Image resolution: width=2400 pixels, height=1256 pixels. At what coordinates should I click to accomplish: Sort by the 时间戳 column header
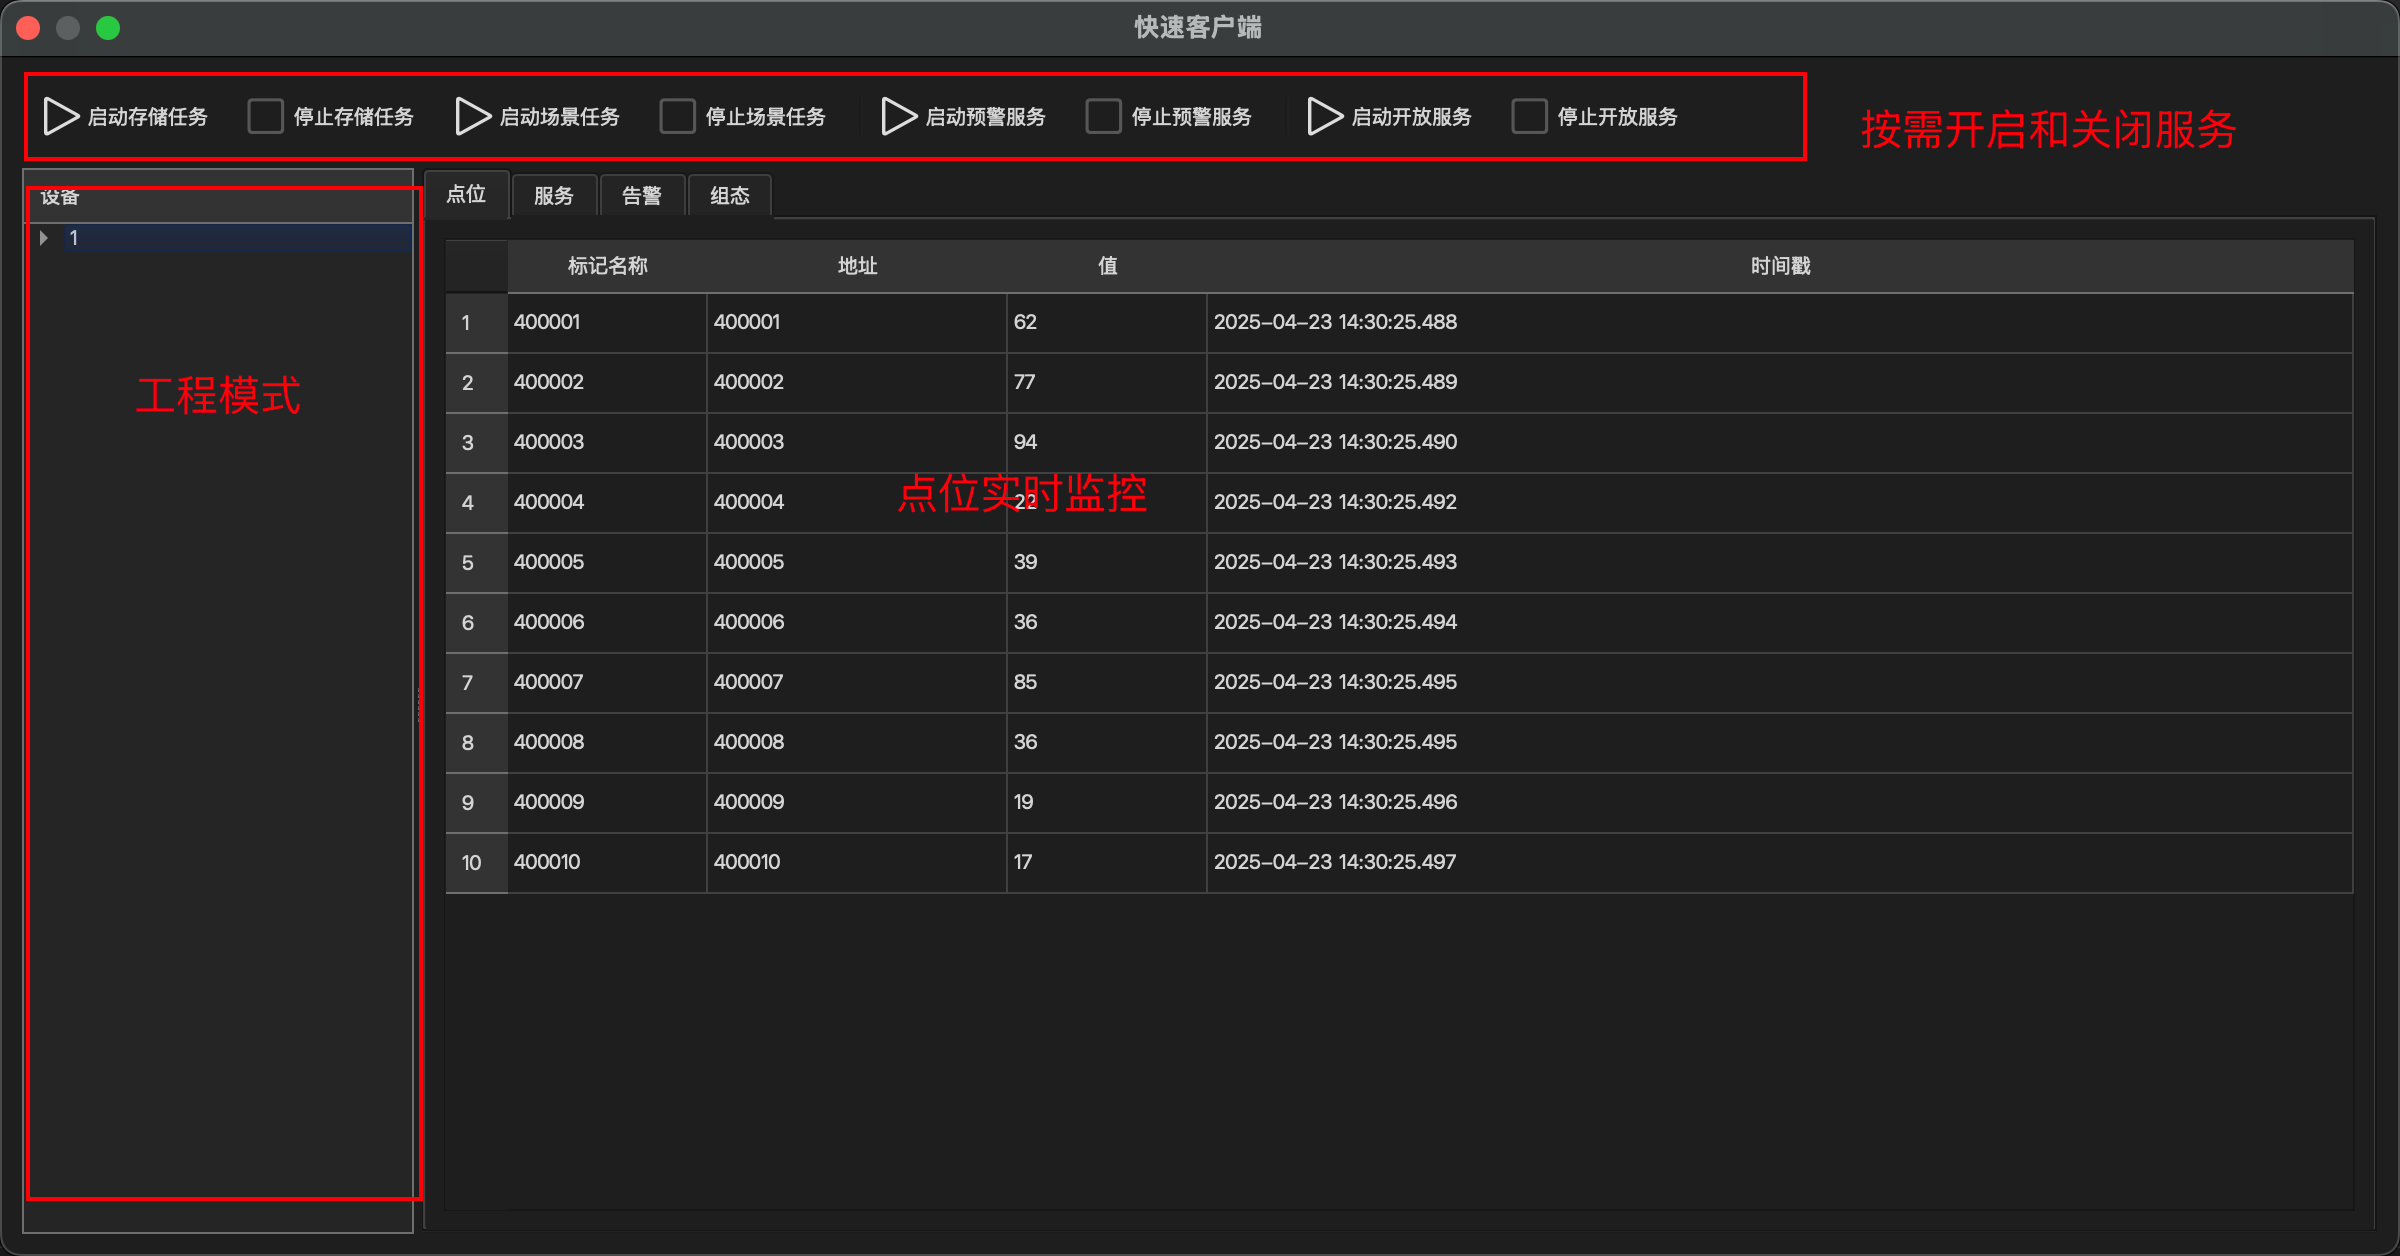point(1780,266)
